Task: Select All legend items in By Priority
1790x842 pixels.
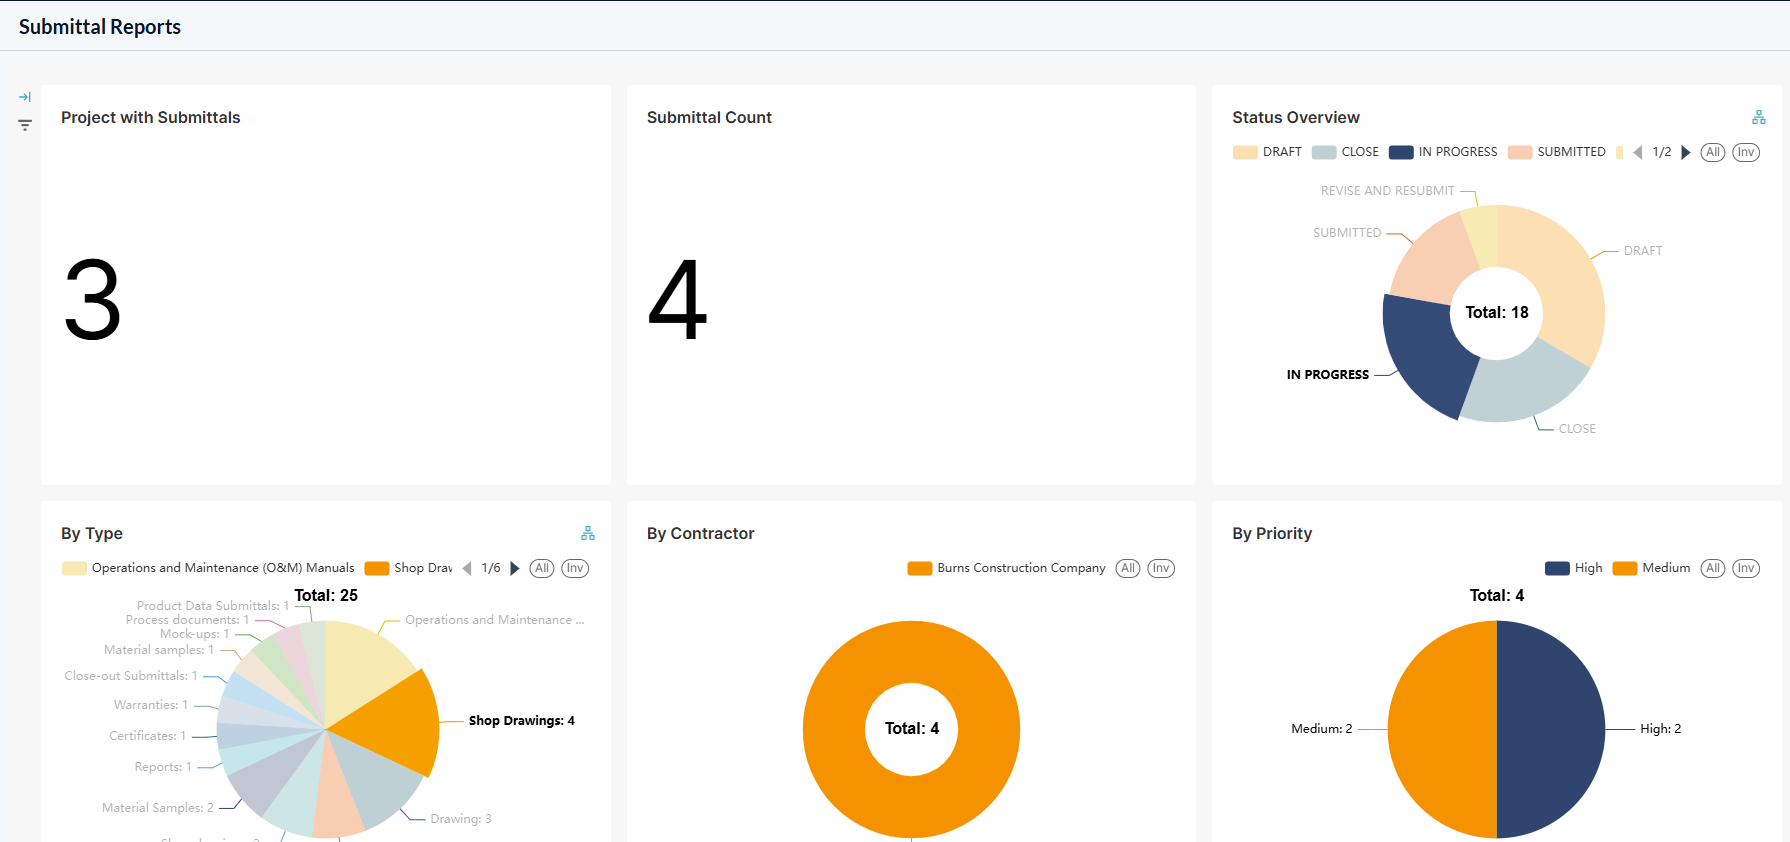Action: (x=1713, y=568)
